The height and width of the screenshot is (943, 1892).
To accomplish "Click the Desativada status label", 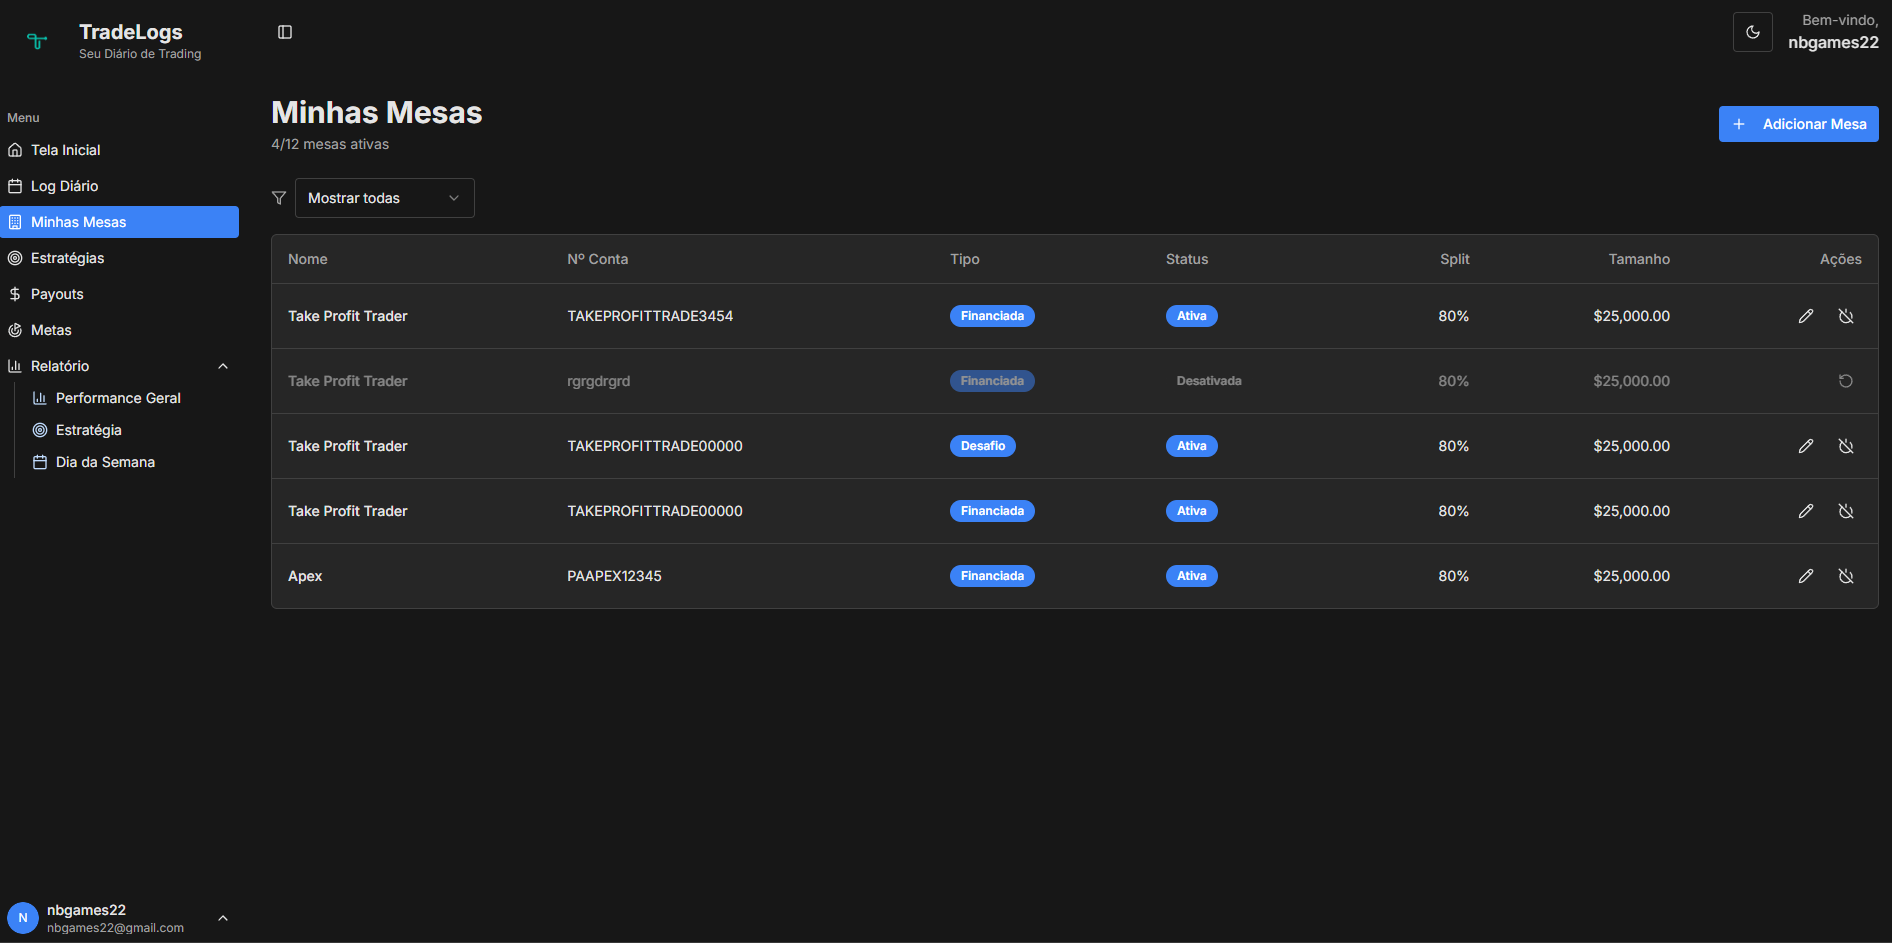I will [1209, 381].
